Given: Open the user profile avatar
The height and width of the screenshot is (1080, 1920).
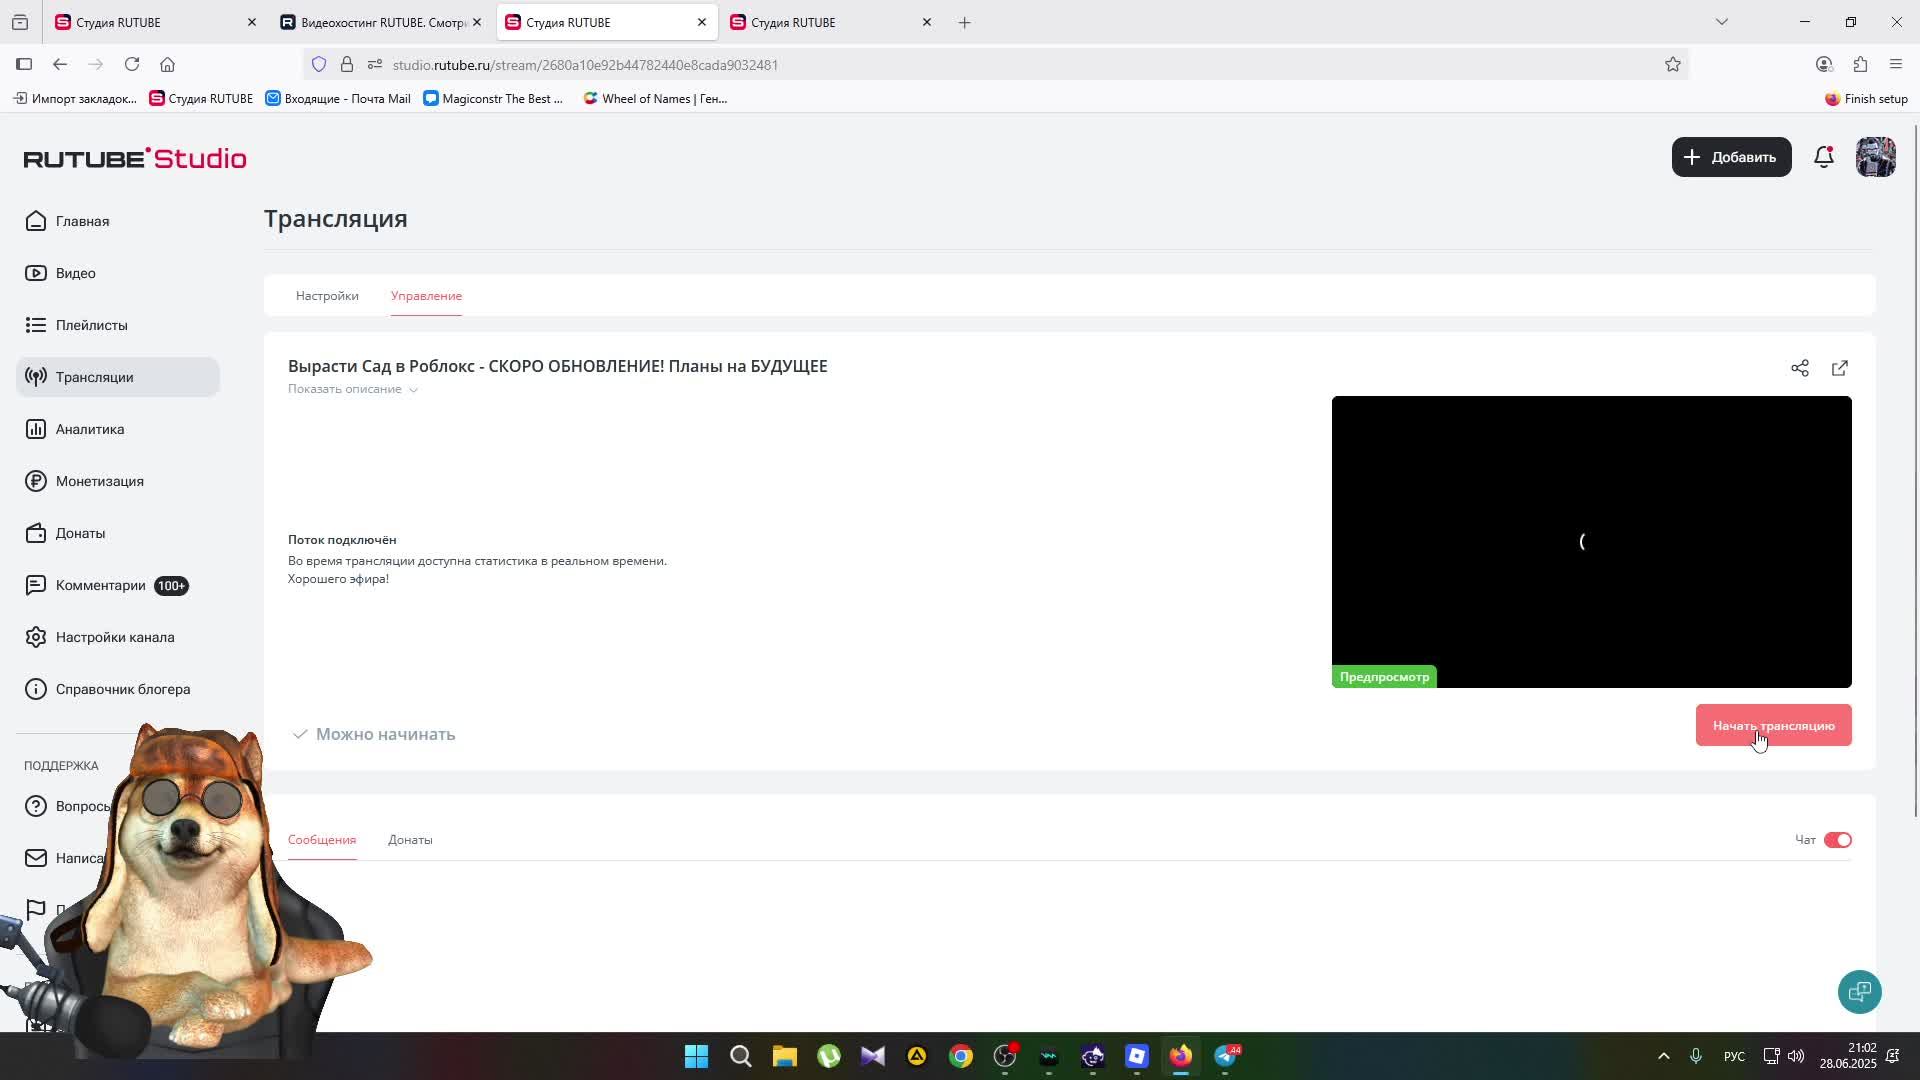Looking at the screenshot, I should (1876, 157).
